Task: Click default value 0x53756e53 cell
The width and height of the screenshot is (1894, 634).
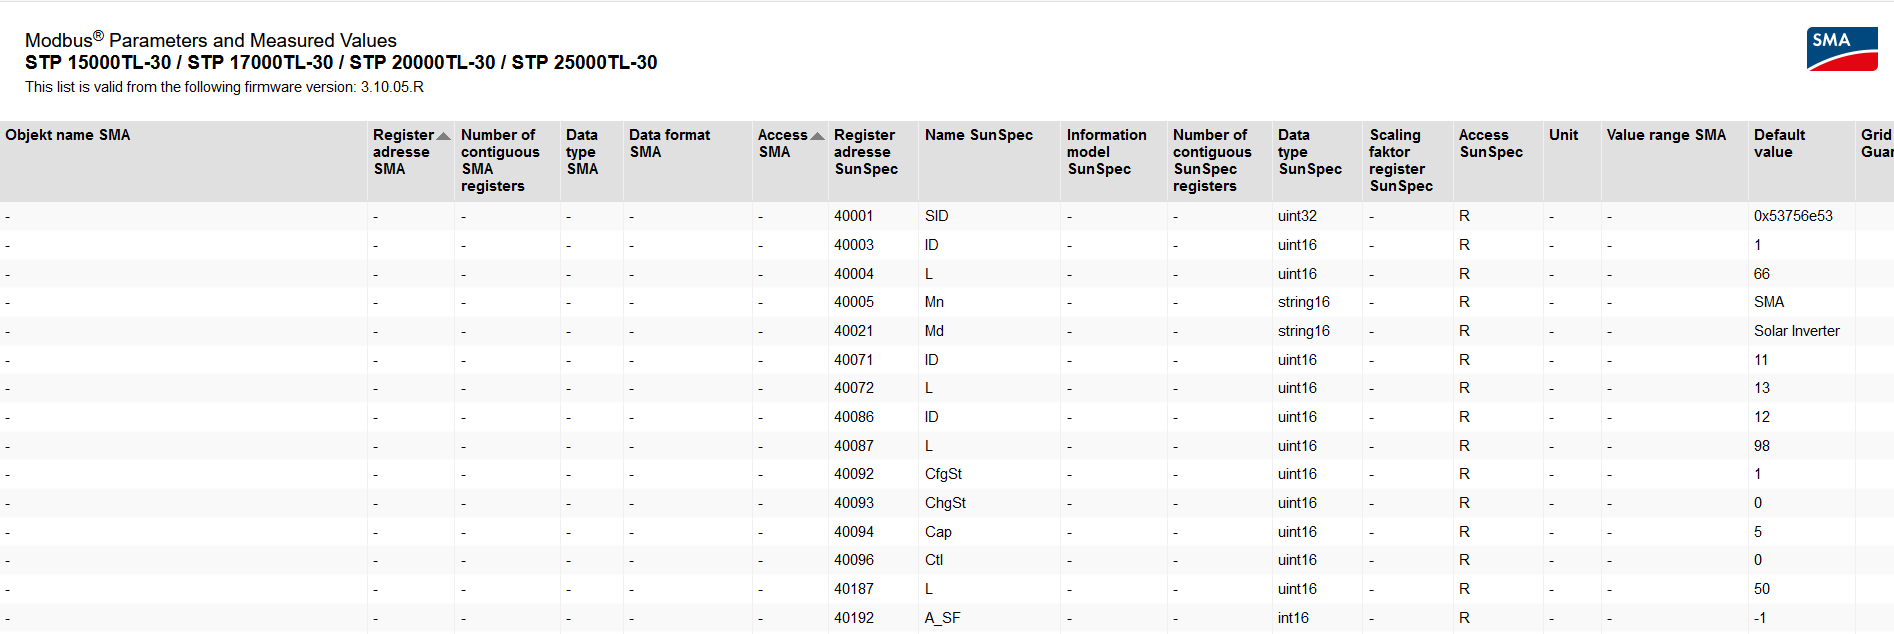Action: [1793, 216]
